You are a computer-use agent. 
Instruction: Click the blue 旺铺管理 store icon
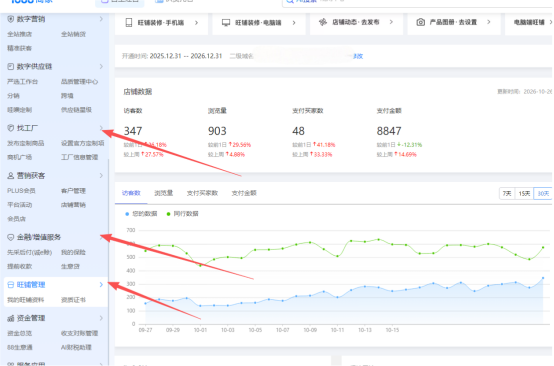tap(11, 285)
